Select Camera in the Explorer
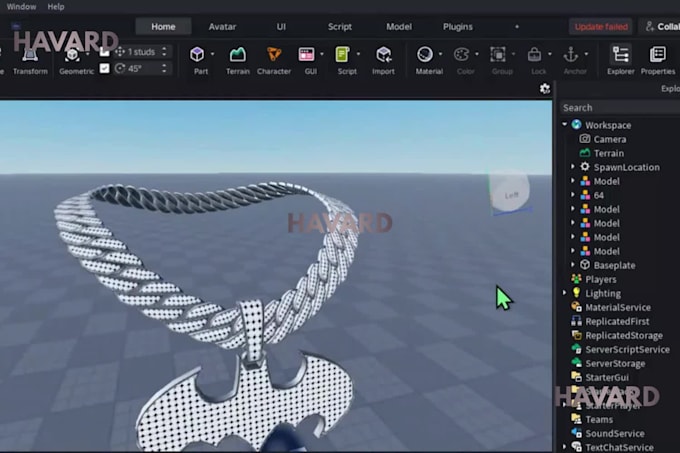The width and height of the screenshot is (680, 453). (609, 139)
